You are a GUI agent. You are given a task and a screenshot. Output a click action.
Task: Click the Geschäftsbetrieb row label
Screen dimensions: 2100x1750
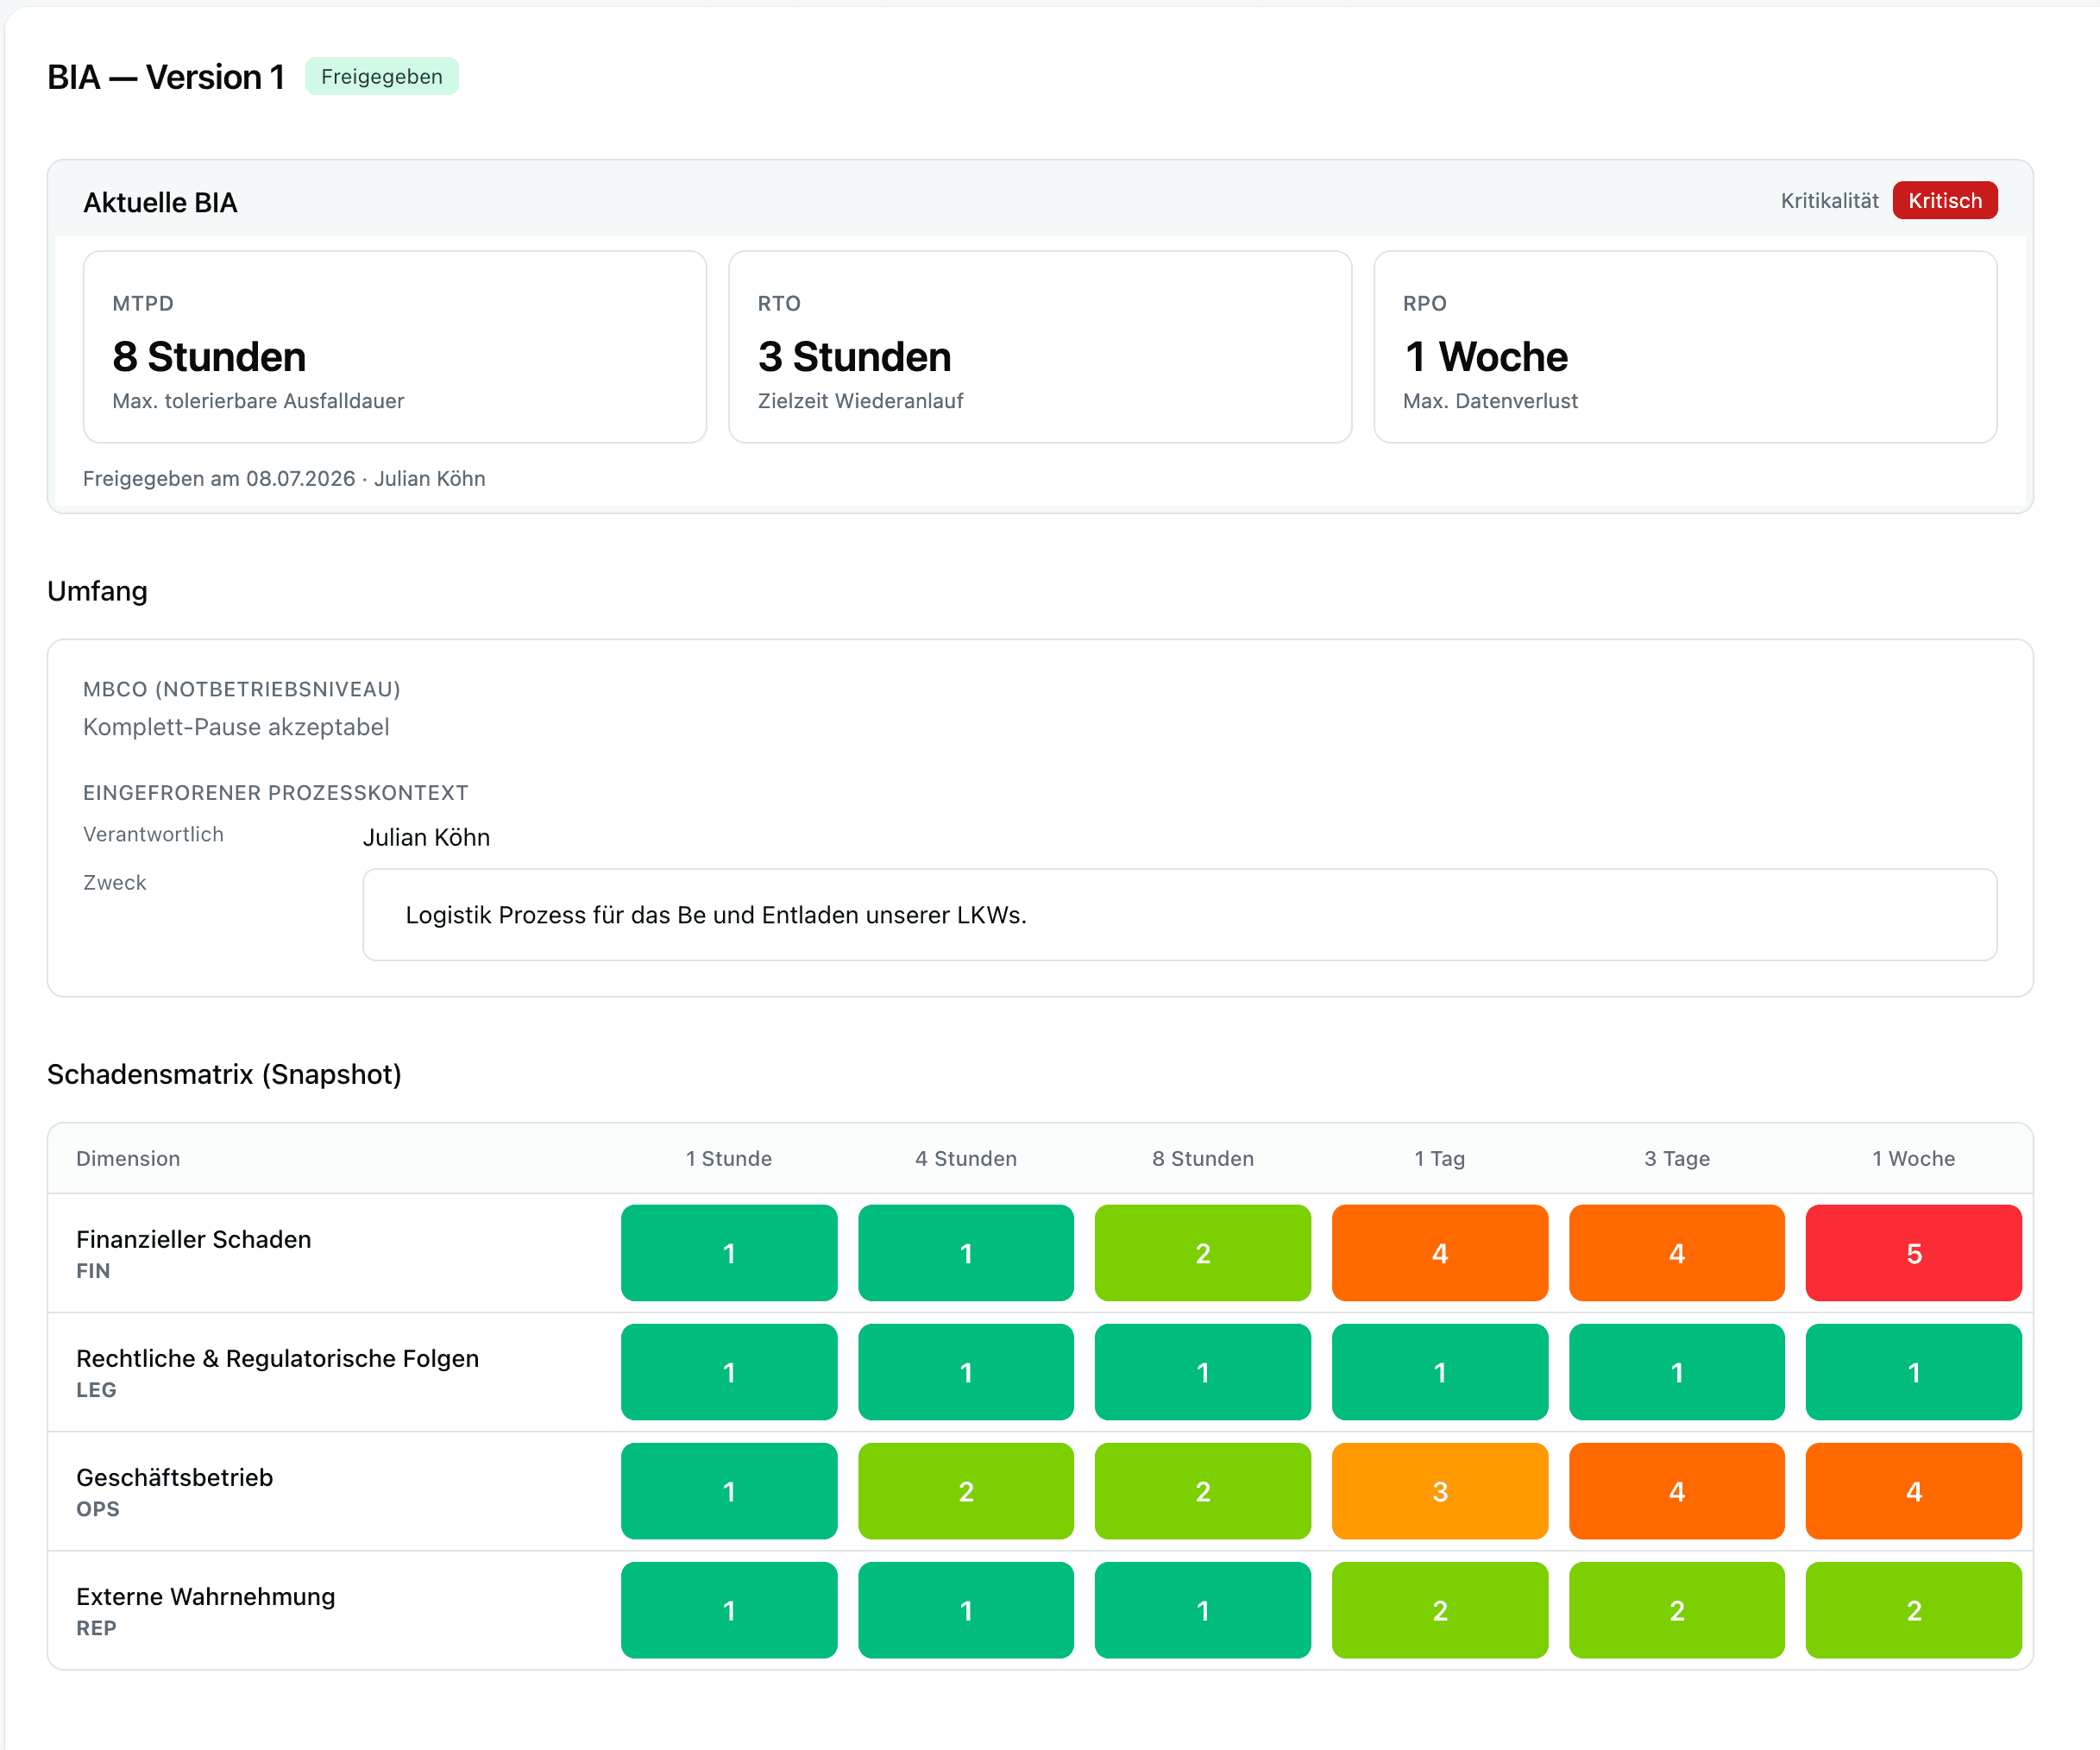(x=174, y=1477)
